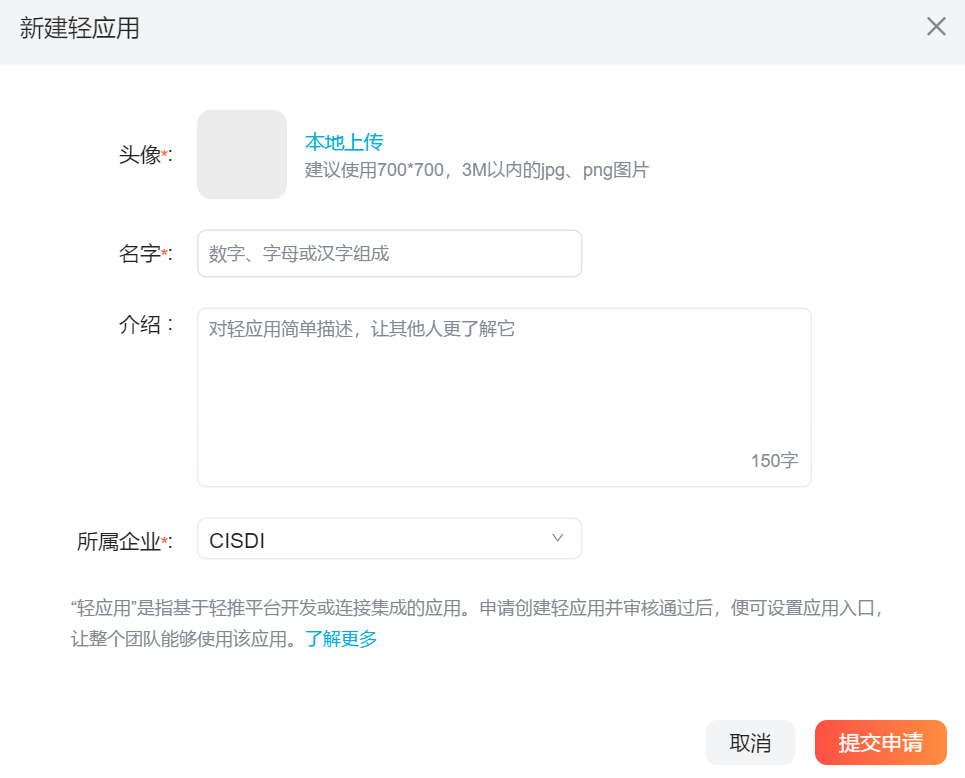Click the red required asterisk beside 所属企业
Screen dimensions: 965x778
pyautogui.click(x=164, y=540)
